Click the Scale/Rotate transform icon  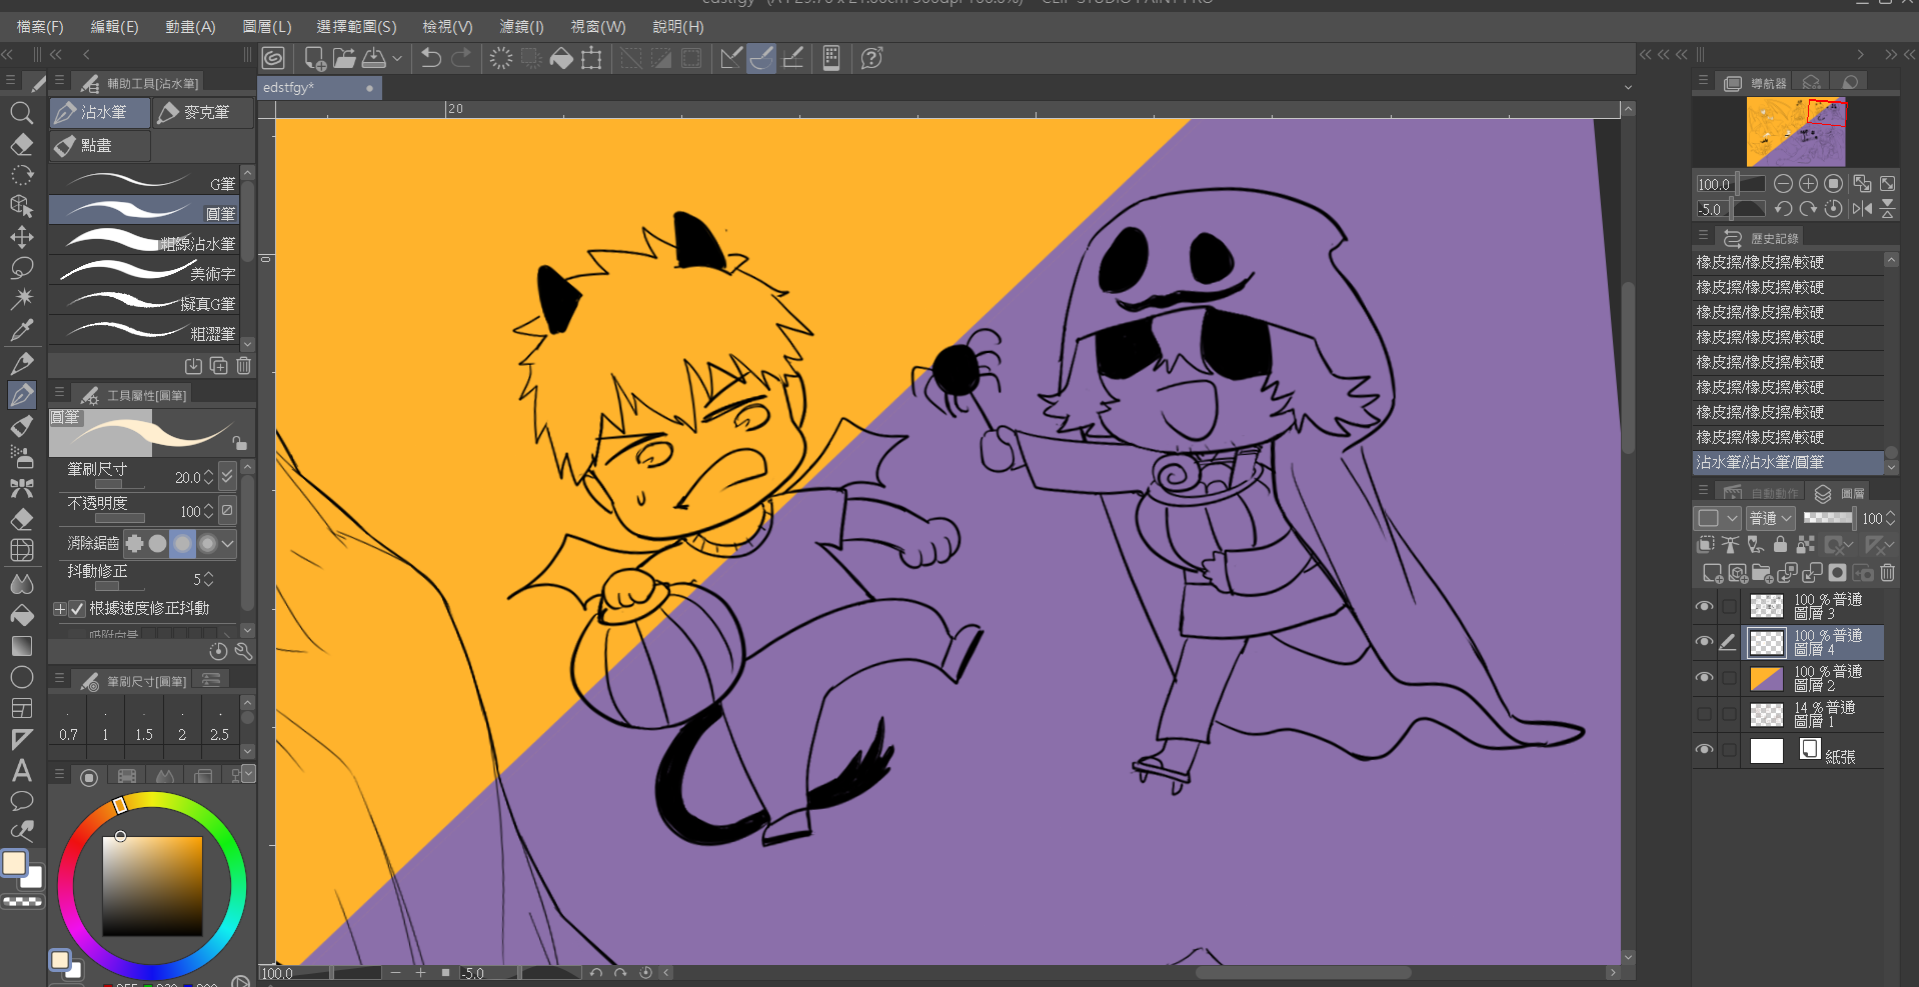(591, 58)
